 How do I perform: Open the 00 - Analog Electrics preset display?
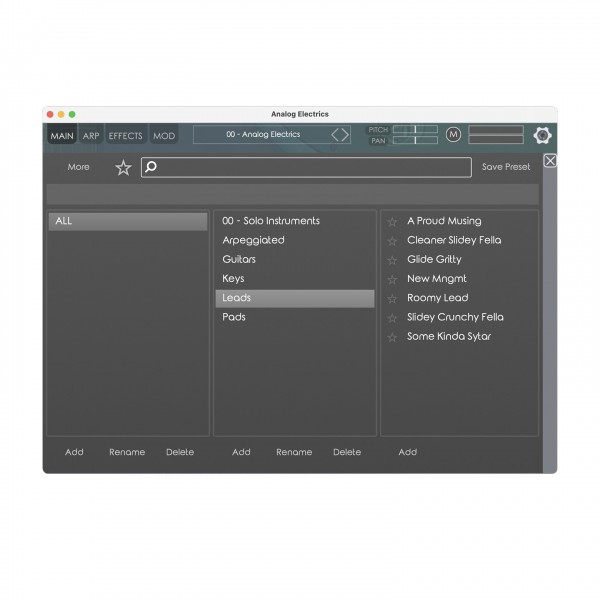coord(263,134)
